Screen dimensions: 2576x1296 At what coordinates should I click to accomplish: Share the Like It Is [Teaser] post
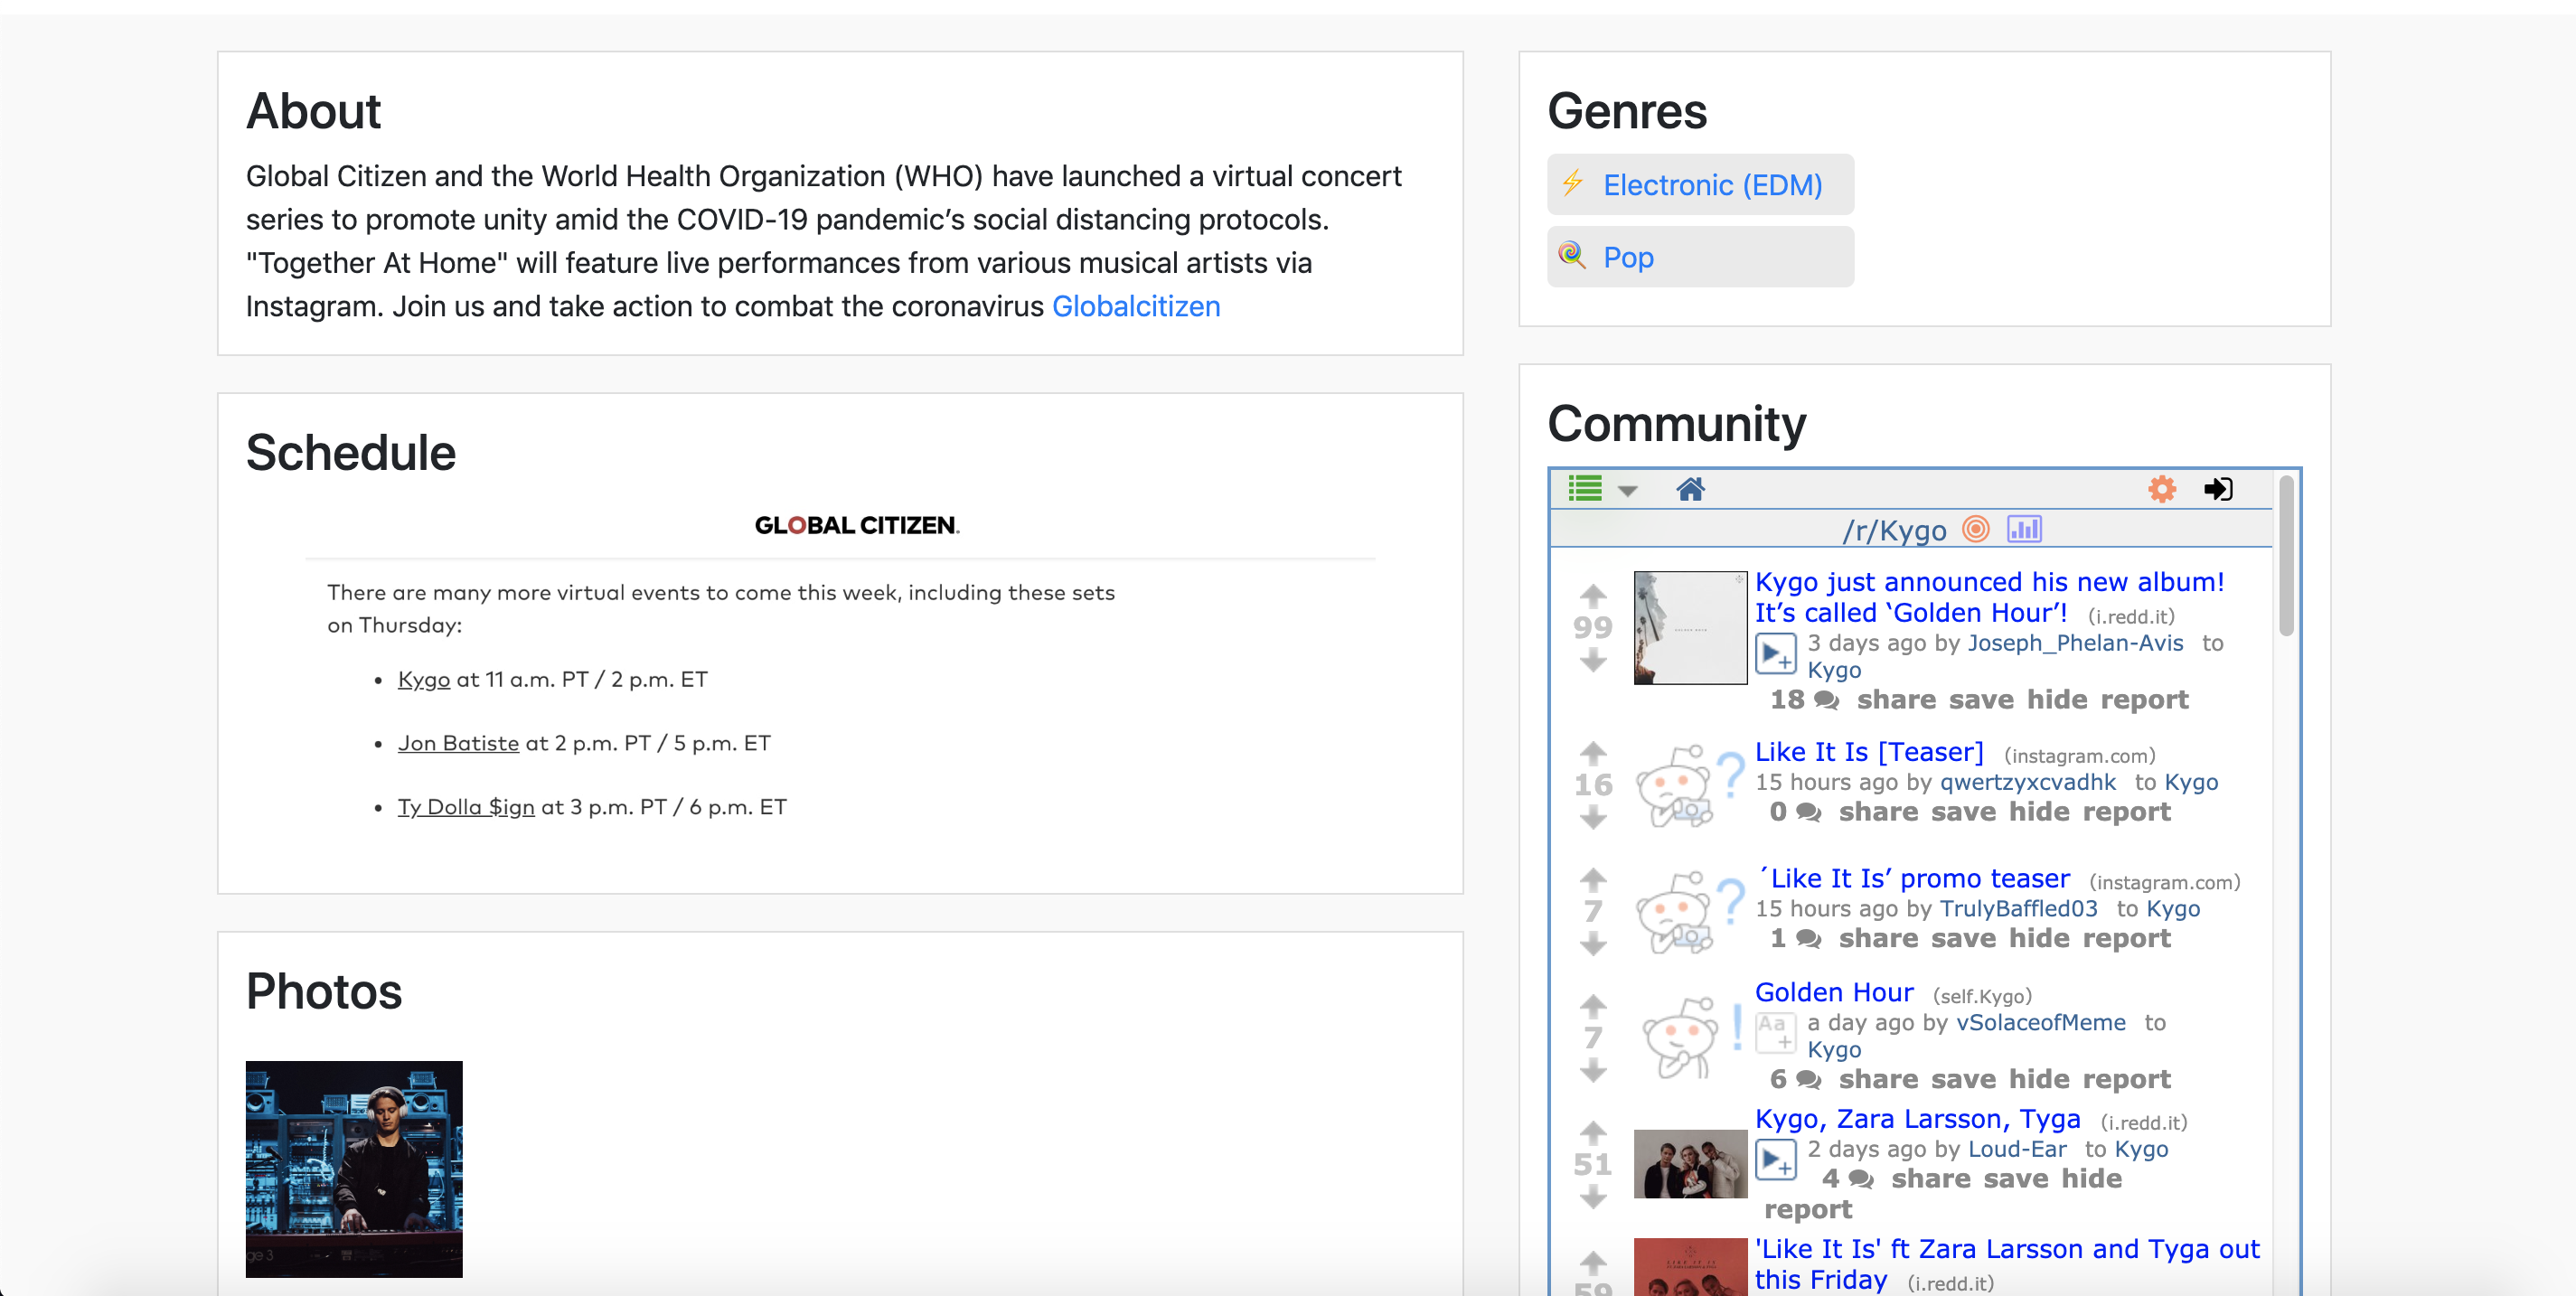point(1878,812)
